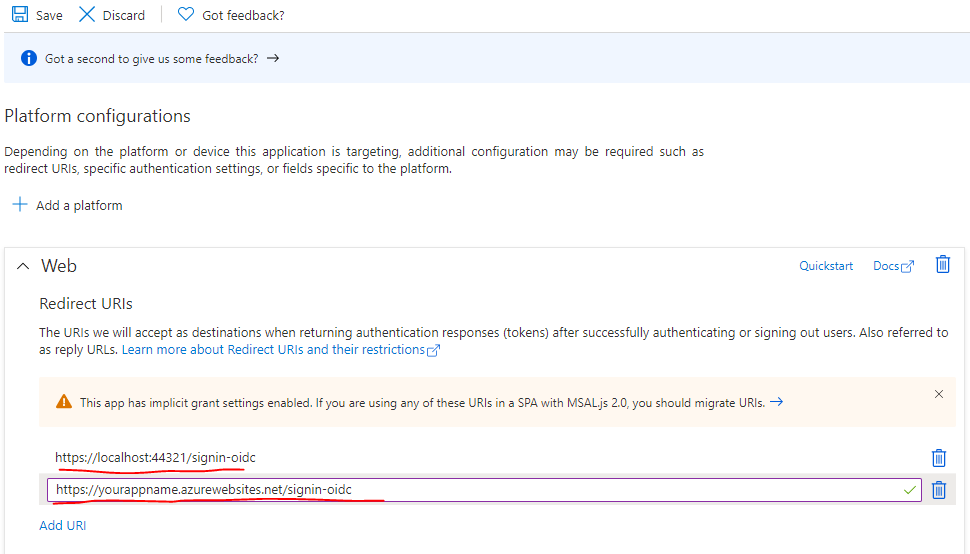Click the orange warning triangle icon
Screen dimensions: 970x554
[64, 402]
